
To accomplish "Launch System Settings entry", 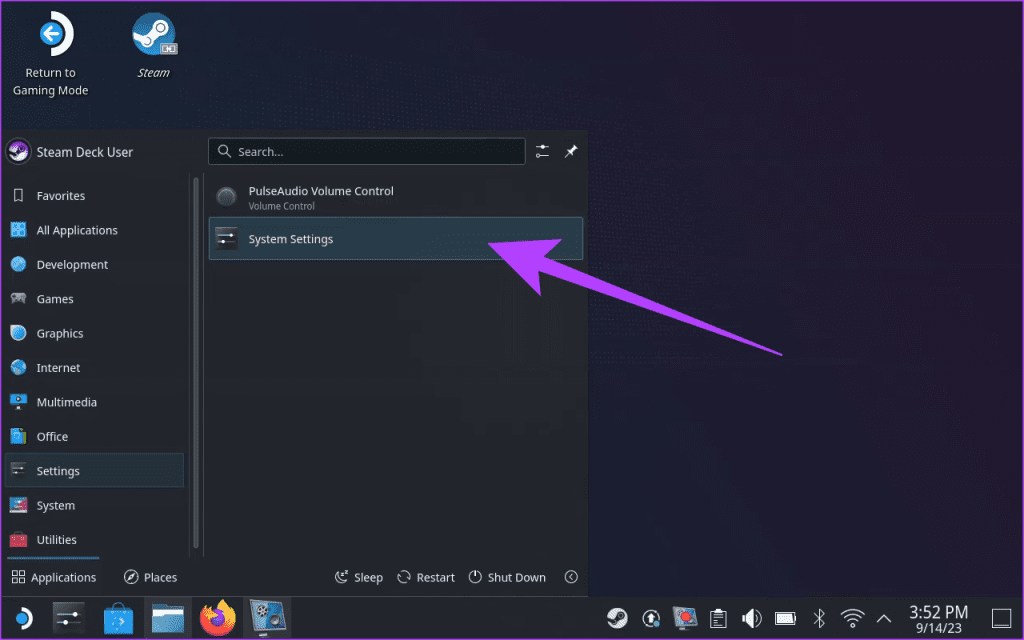I will click(x=396, y=238).
